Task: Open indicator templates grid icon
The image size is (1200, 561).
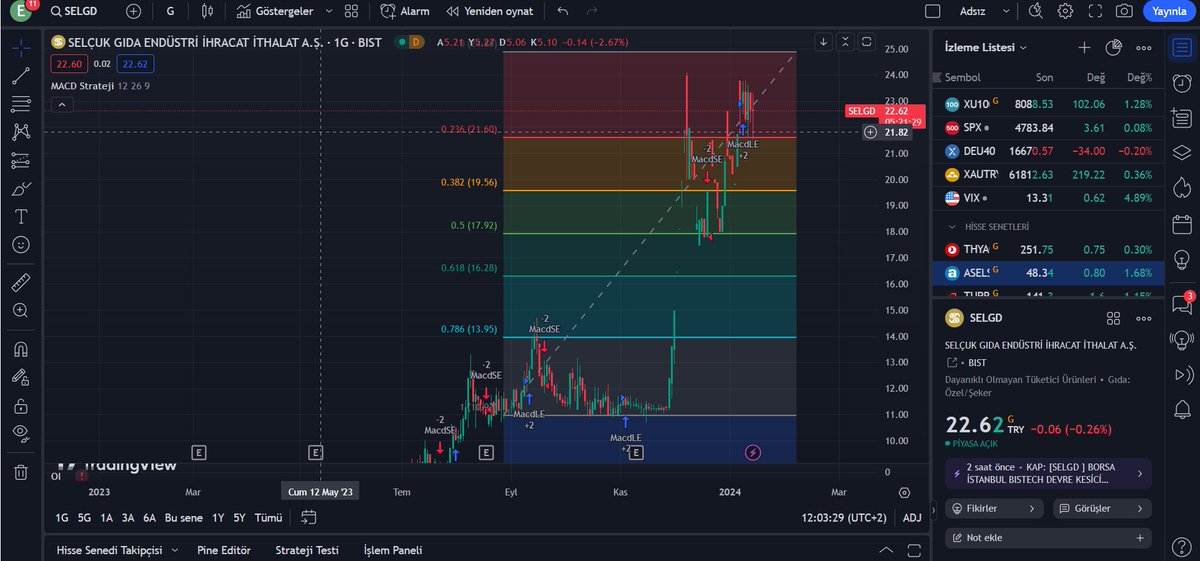Action: 350,11
